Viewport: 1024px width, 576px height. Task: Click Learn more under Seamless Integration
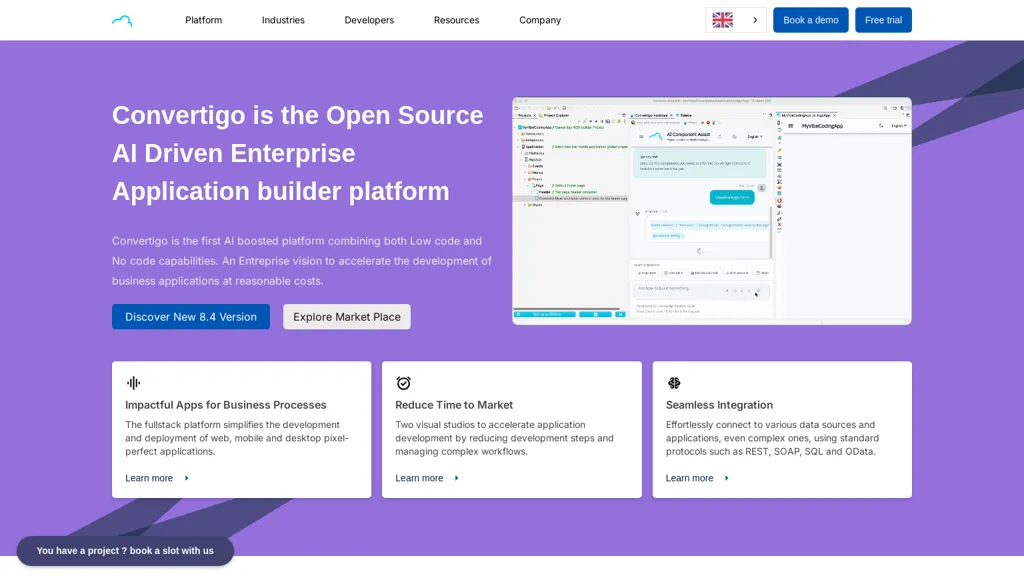click(x=690, y=478)
